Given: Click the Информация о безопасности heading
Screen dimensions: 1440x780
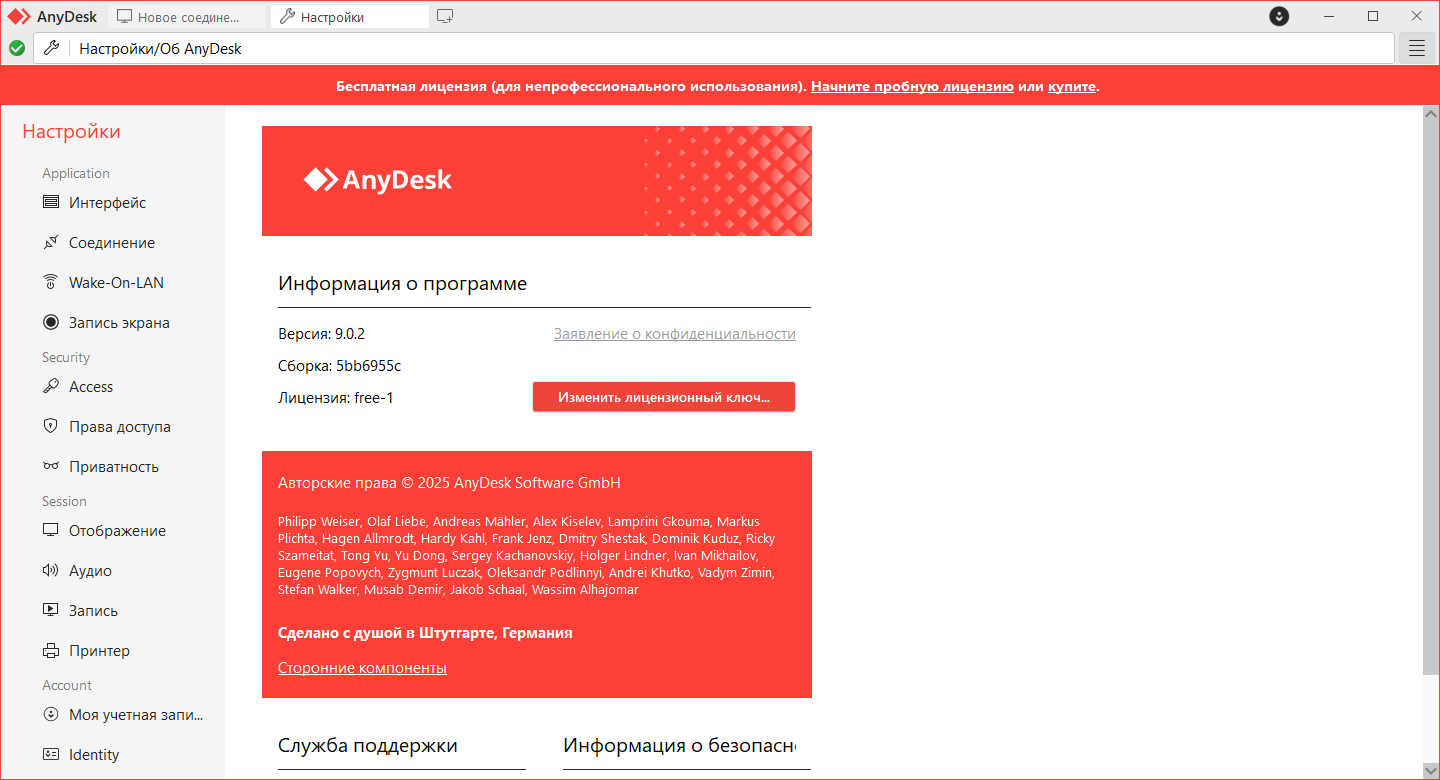Looking at the screenshot, I should pos(680,745).
